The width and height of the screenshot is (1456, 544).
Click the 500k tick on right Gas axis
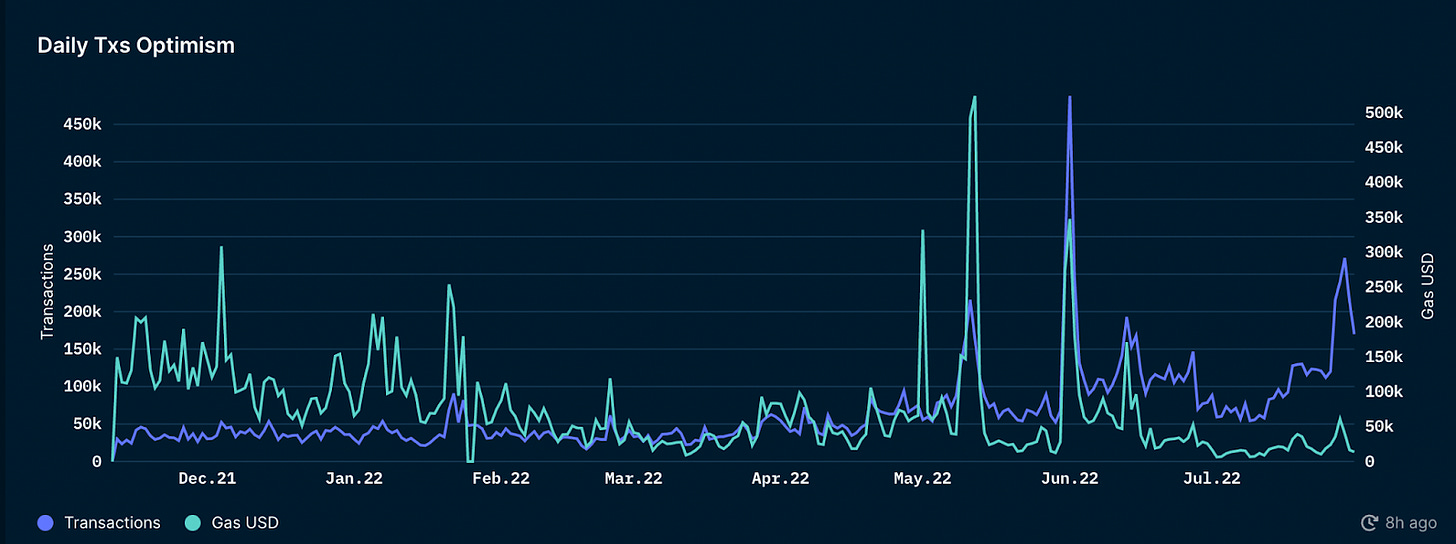1385,113
